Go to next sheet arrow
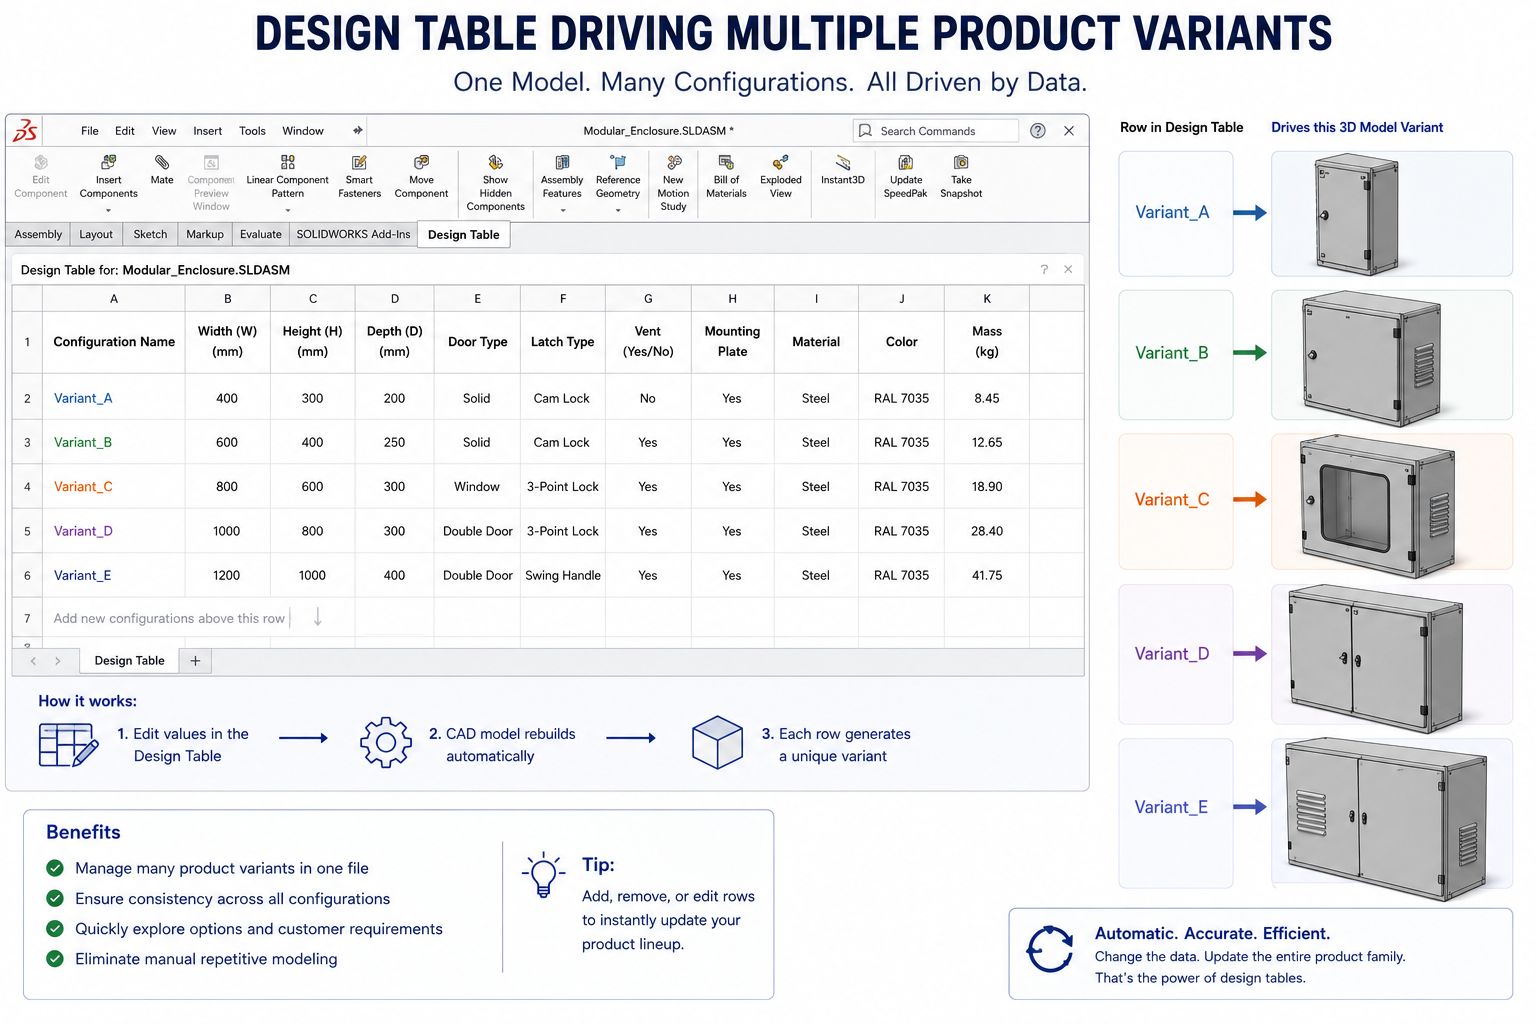 coord(58,661)
